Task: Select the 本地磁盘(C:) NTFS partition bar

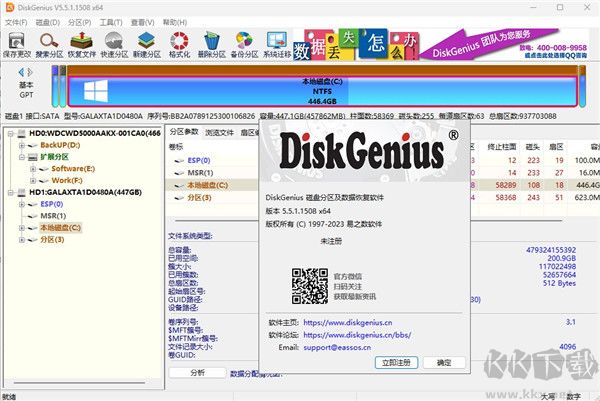Action: pyautogui.click(x=322, y=91)
